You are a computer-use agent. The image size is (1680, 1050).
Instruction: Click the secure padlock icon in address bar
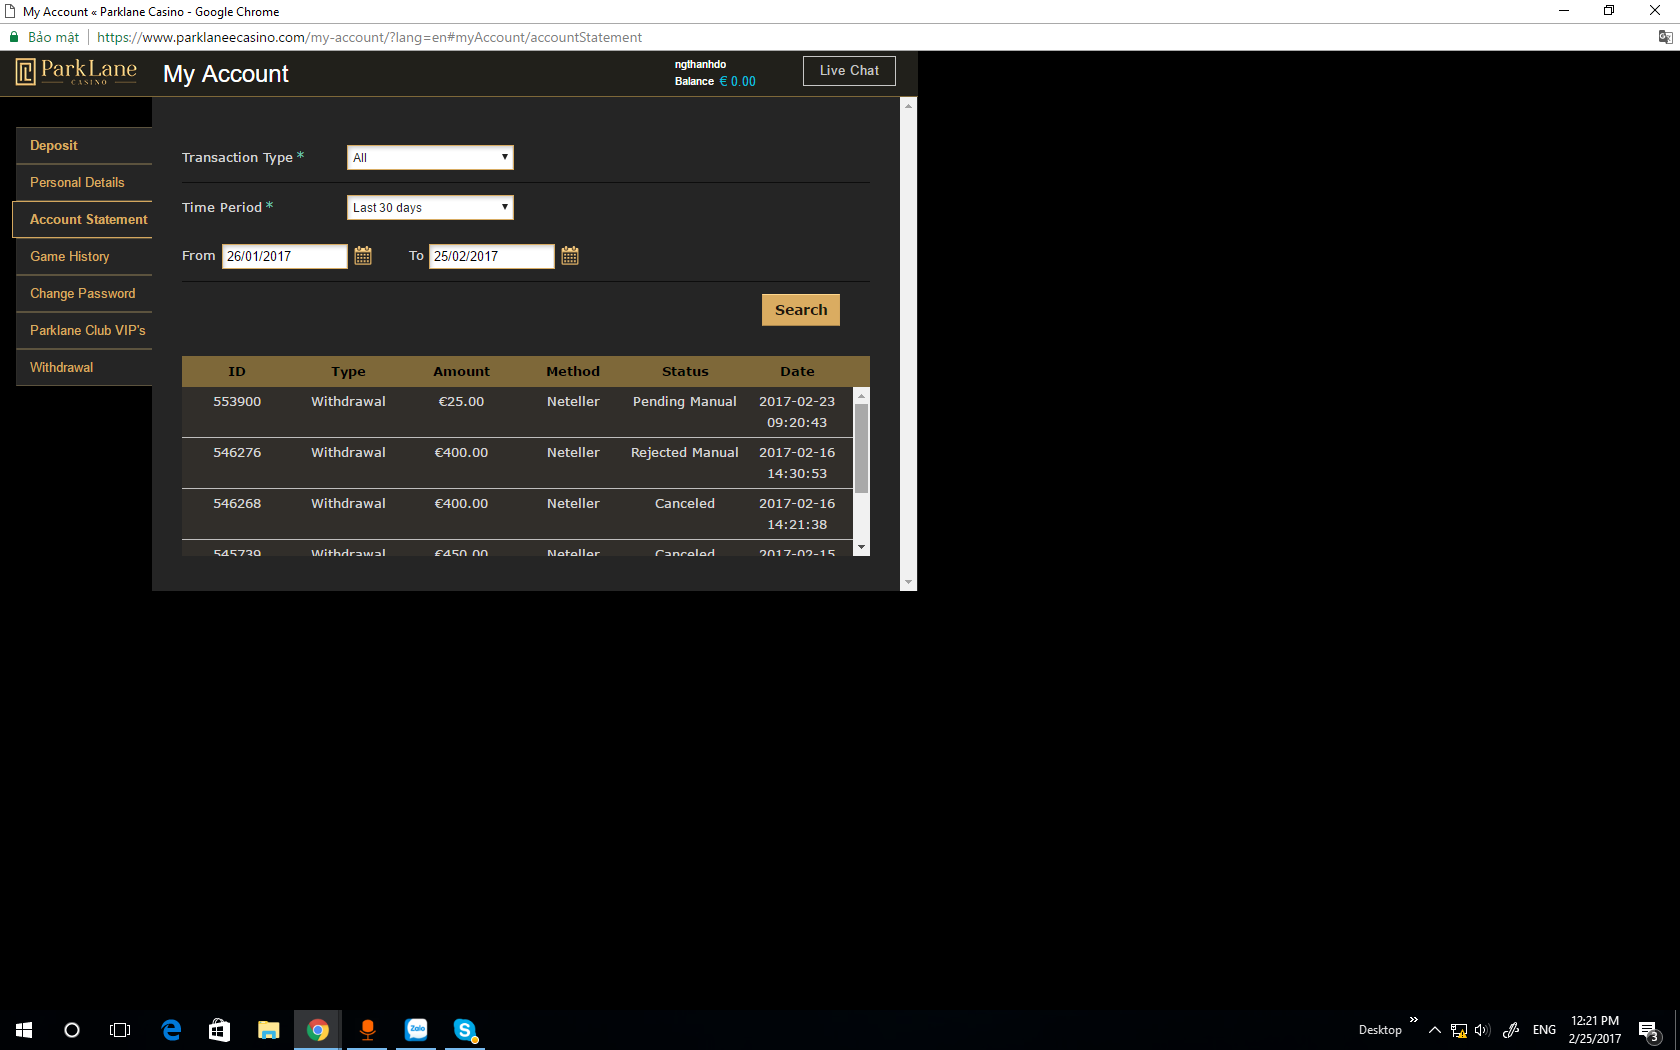[x=14, y=37]
